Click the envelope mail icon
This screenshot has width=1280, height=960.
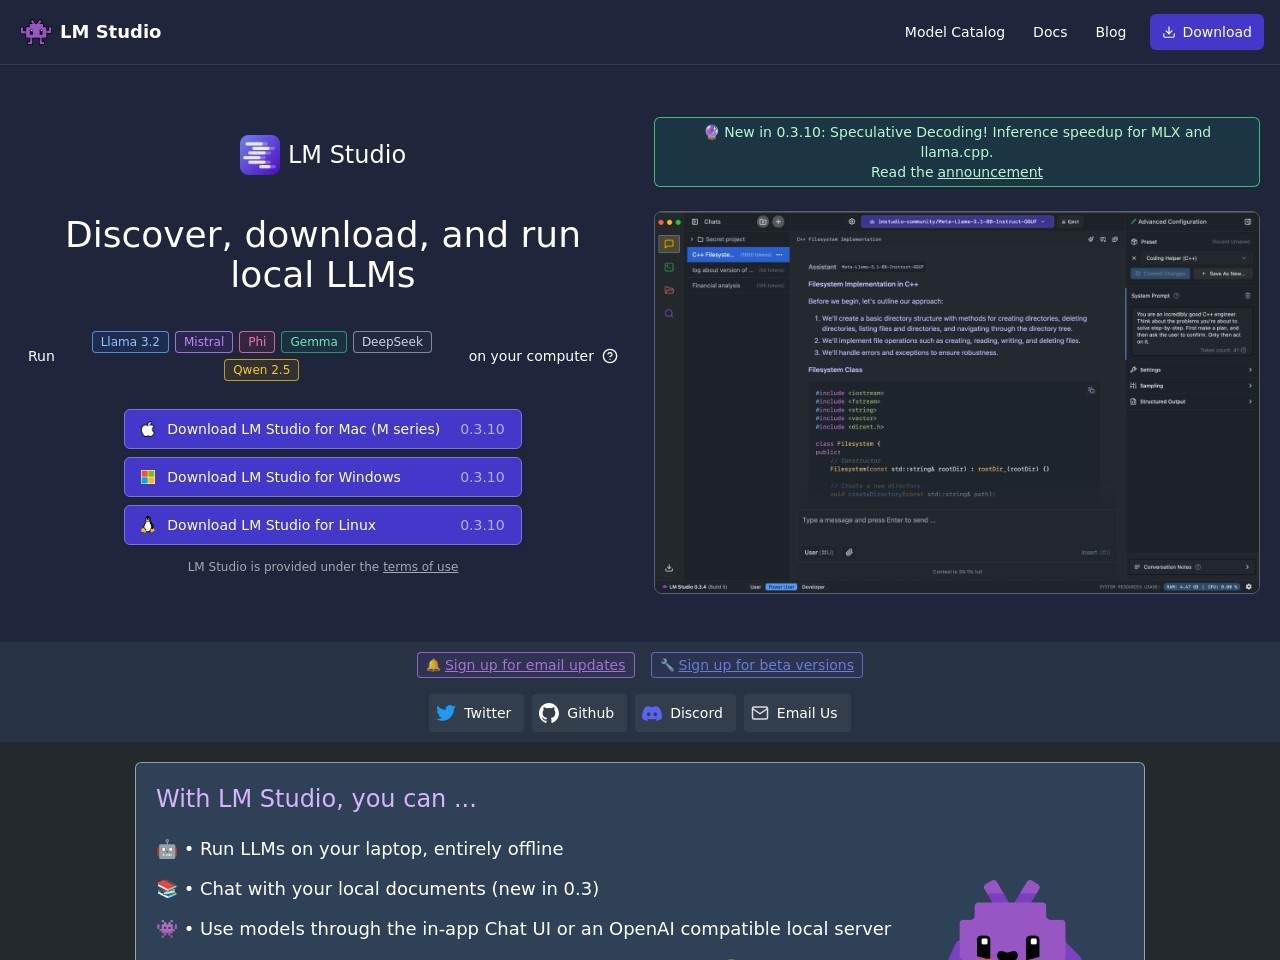(x=760, y=713)
